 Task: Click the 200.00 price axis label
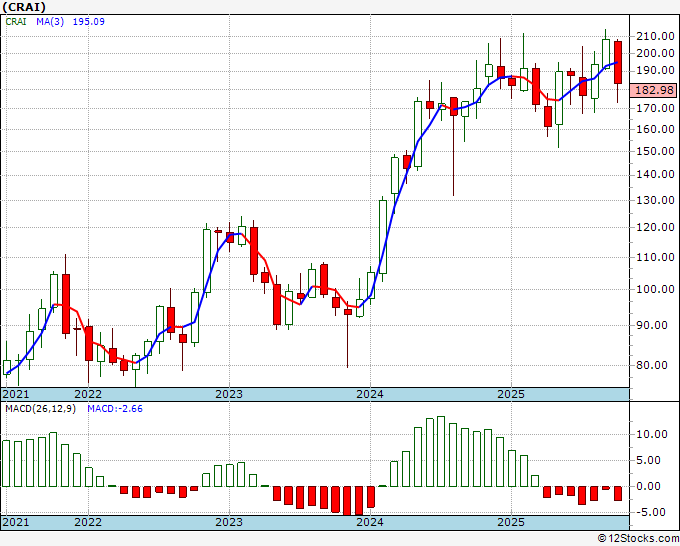tap(655, 53)
